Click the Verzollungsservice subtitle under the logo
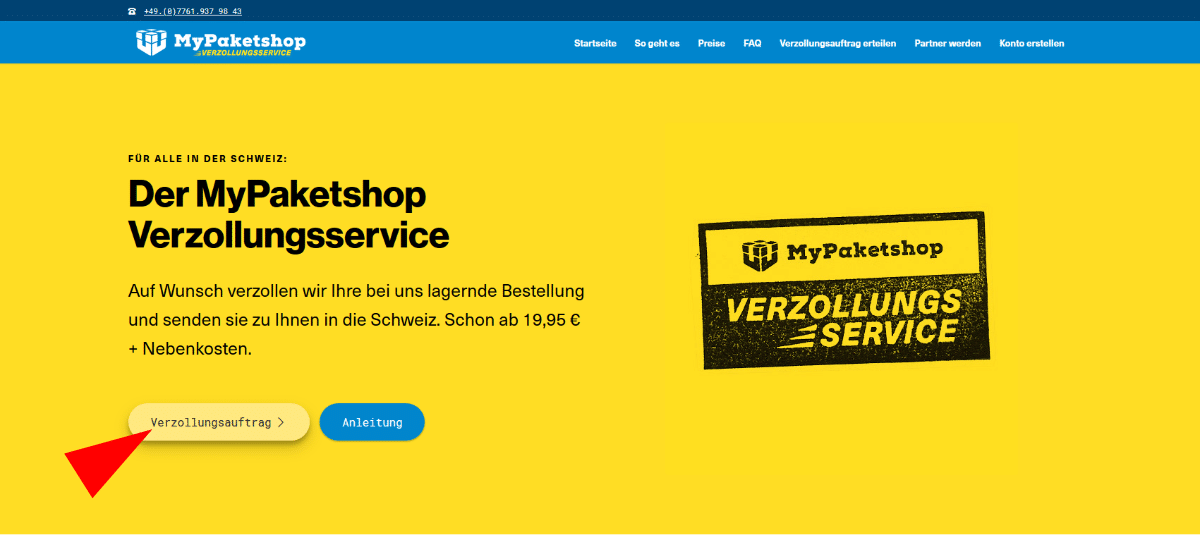This screenshot has height=540, width=1200. click(244, 53)
